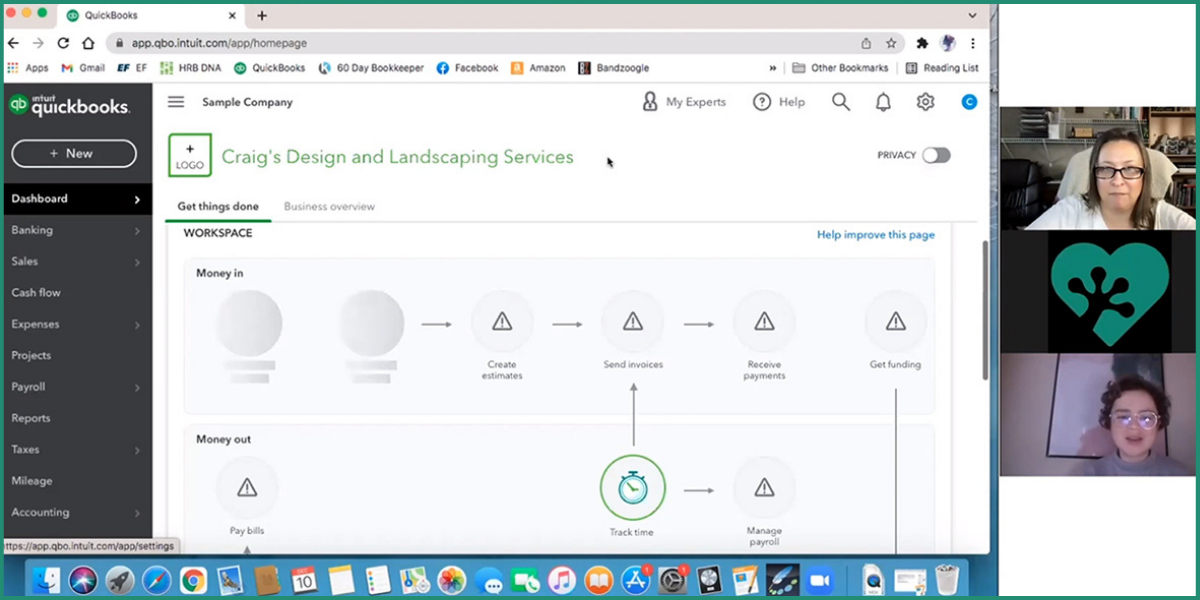Show hidden bookmarks overflow chevron

(773, 68)
